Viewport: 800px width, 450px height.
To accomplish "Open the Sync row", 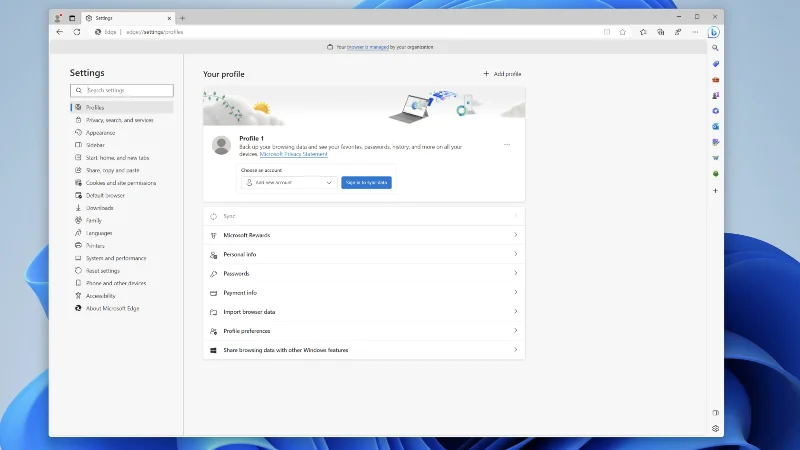I will tap(364, 216).
